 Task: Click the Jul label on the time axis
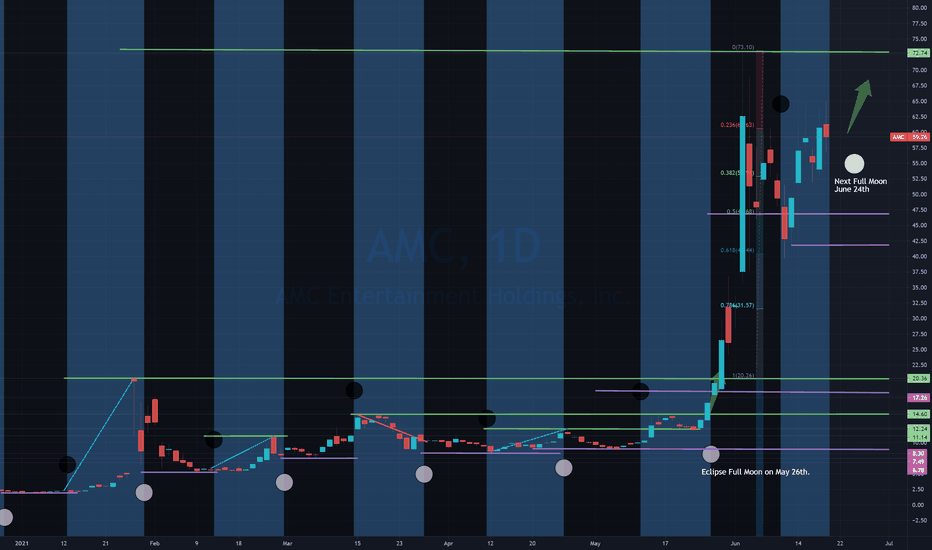(x=889, y=543)
